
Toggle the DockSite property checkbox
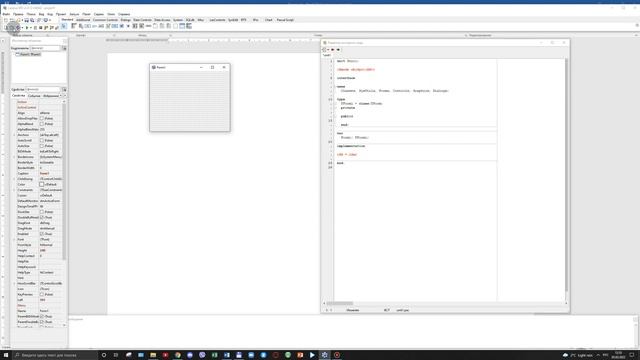pos(42,212)
